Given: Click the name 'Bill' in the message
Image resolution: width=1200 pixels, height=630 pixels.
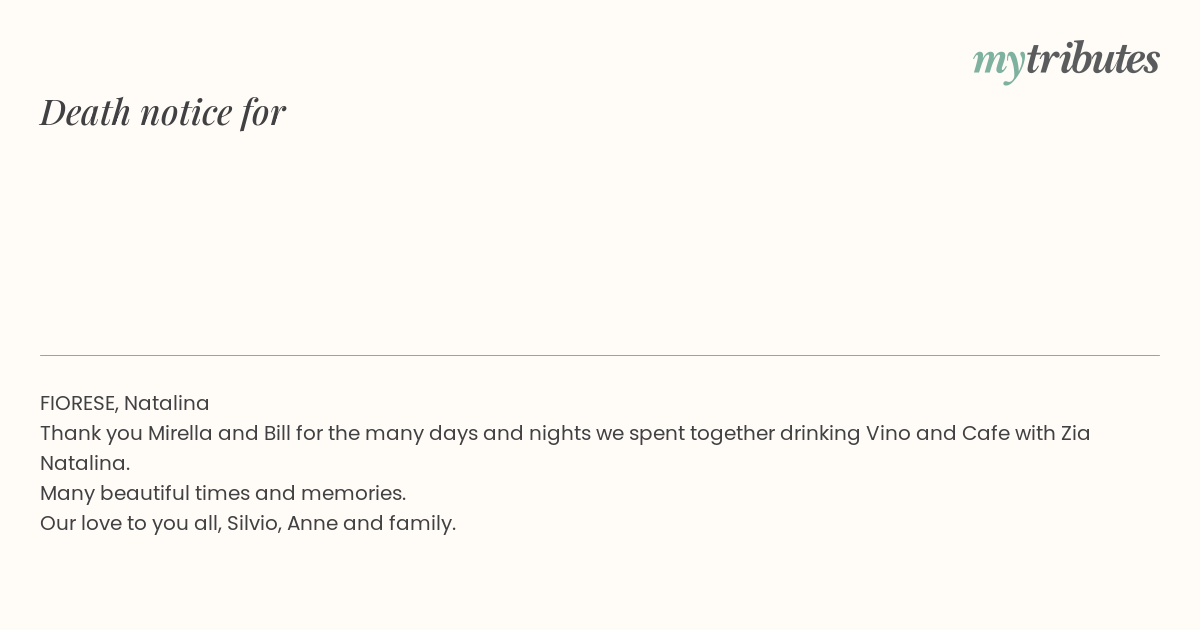Looking at the screenshot, I should 276,433.
